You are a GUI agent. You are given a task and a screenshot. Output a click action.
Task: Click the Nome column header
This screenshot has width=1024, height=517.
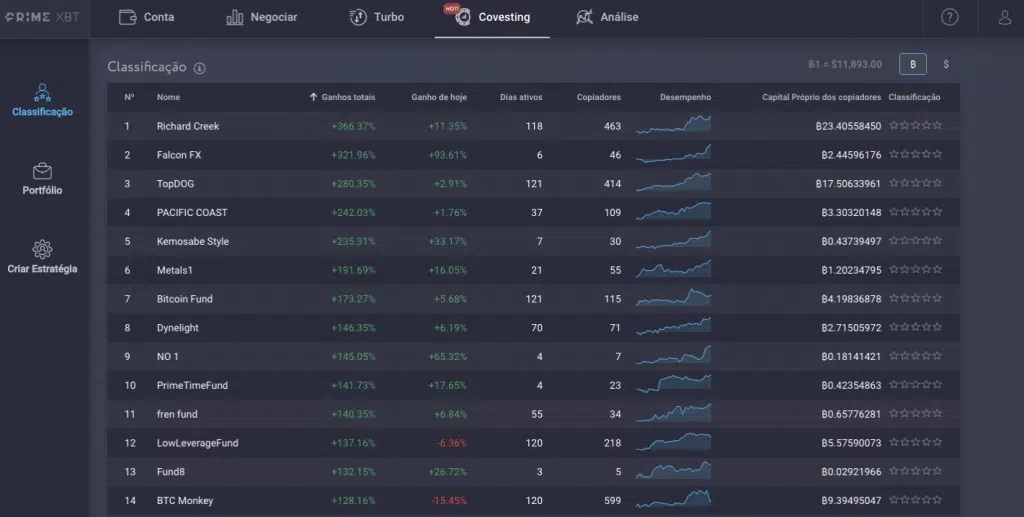point(168,97)
